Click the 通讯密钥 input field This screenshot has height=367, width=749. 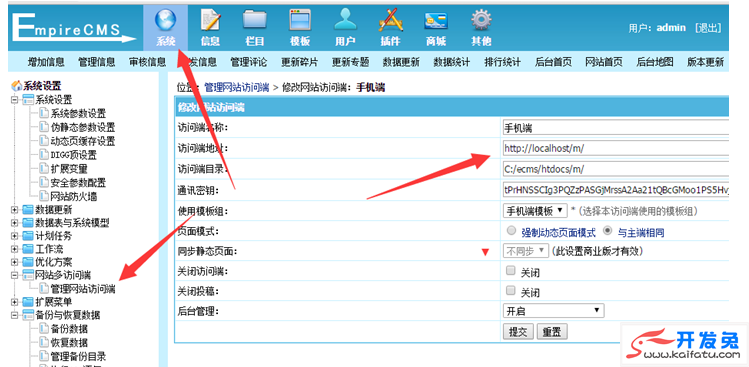[x=616, y=190]
